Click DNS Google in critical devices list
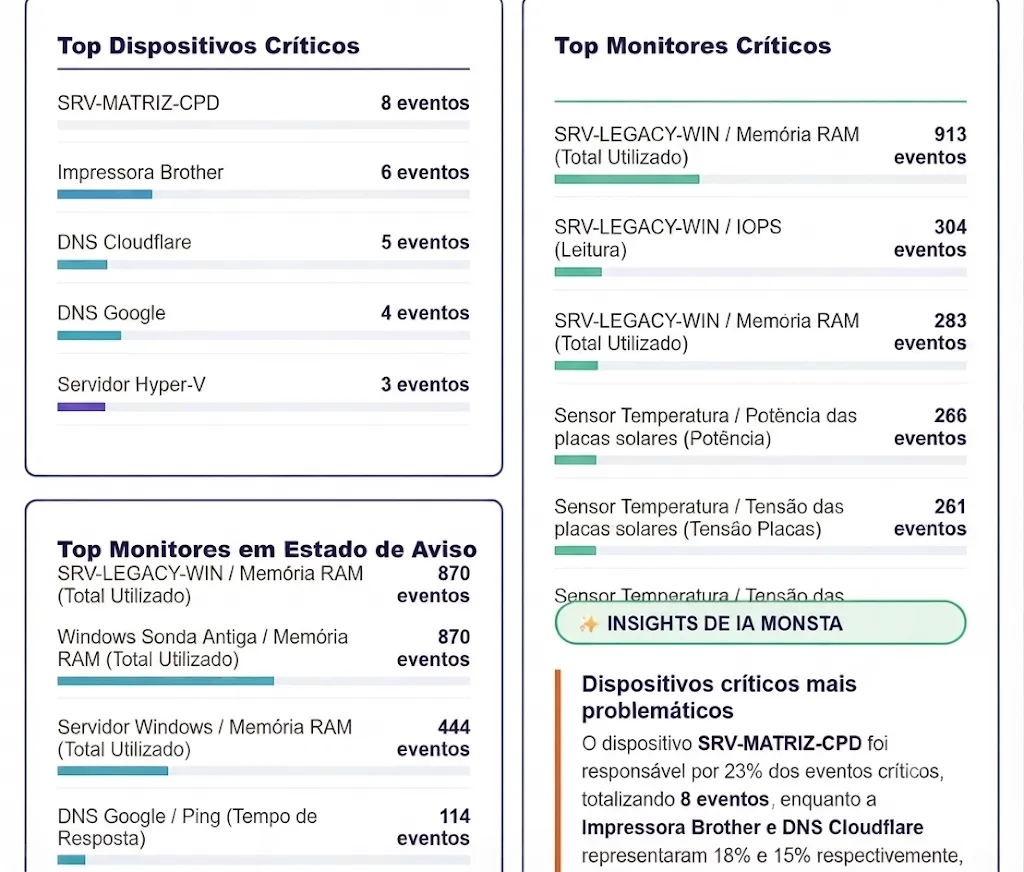1024x872 pixels. [112, 313]
